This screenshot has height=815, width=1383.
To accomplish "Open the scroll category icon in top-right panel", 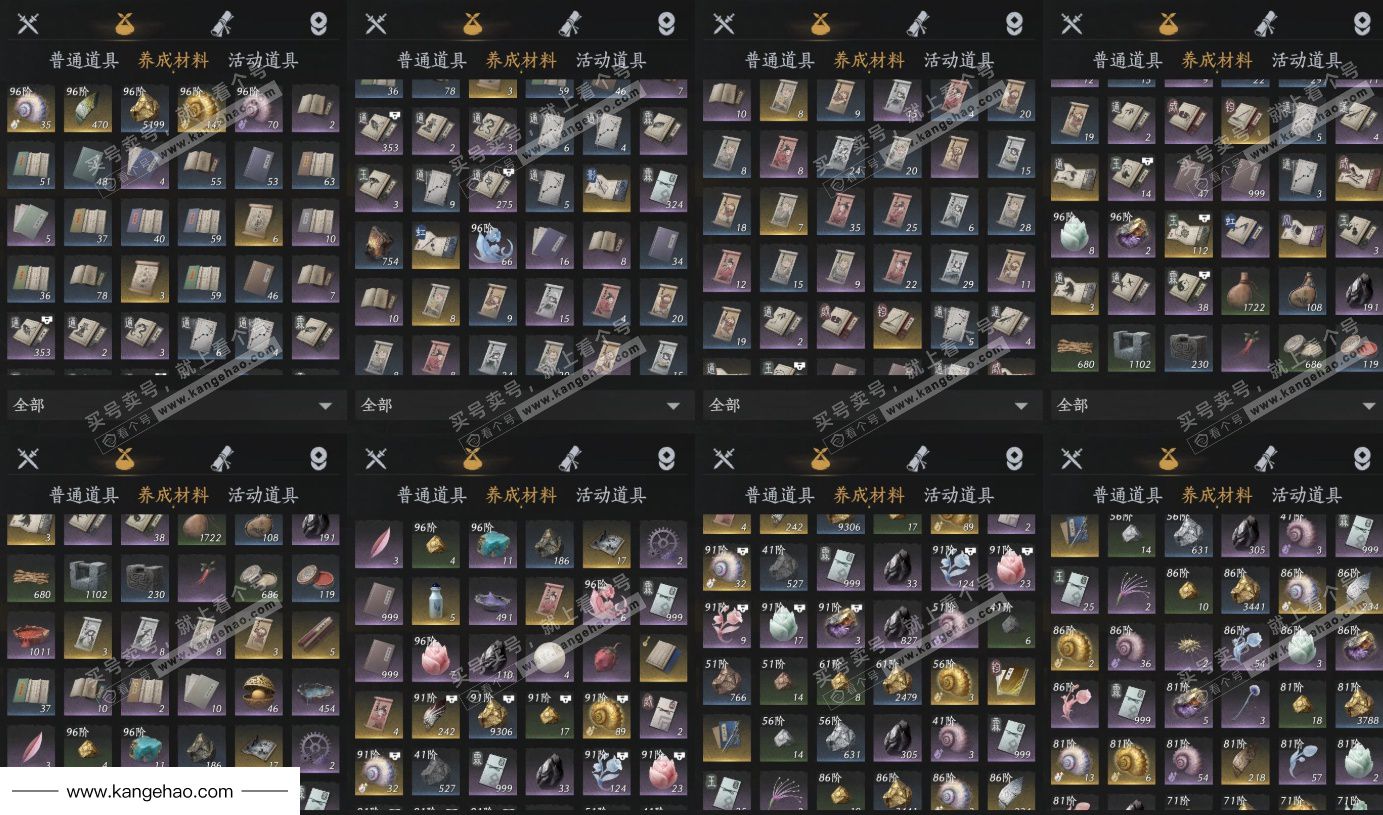I will coord(1265,23).
